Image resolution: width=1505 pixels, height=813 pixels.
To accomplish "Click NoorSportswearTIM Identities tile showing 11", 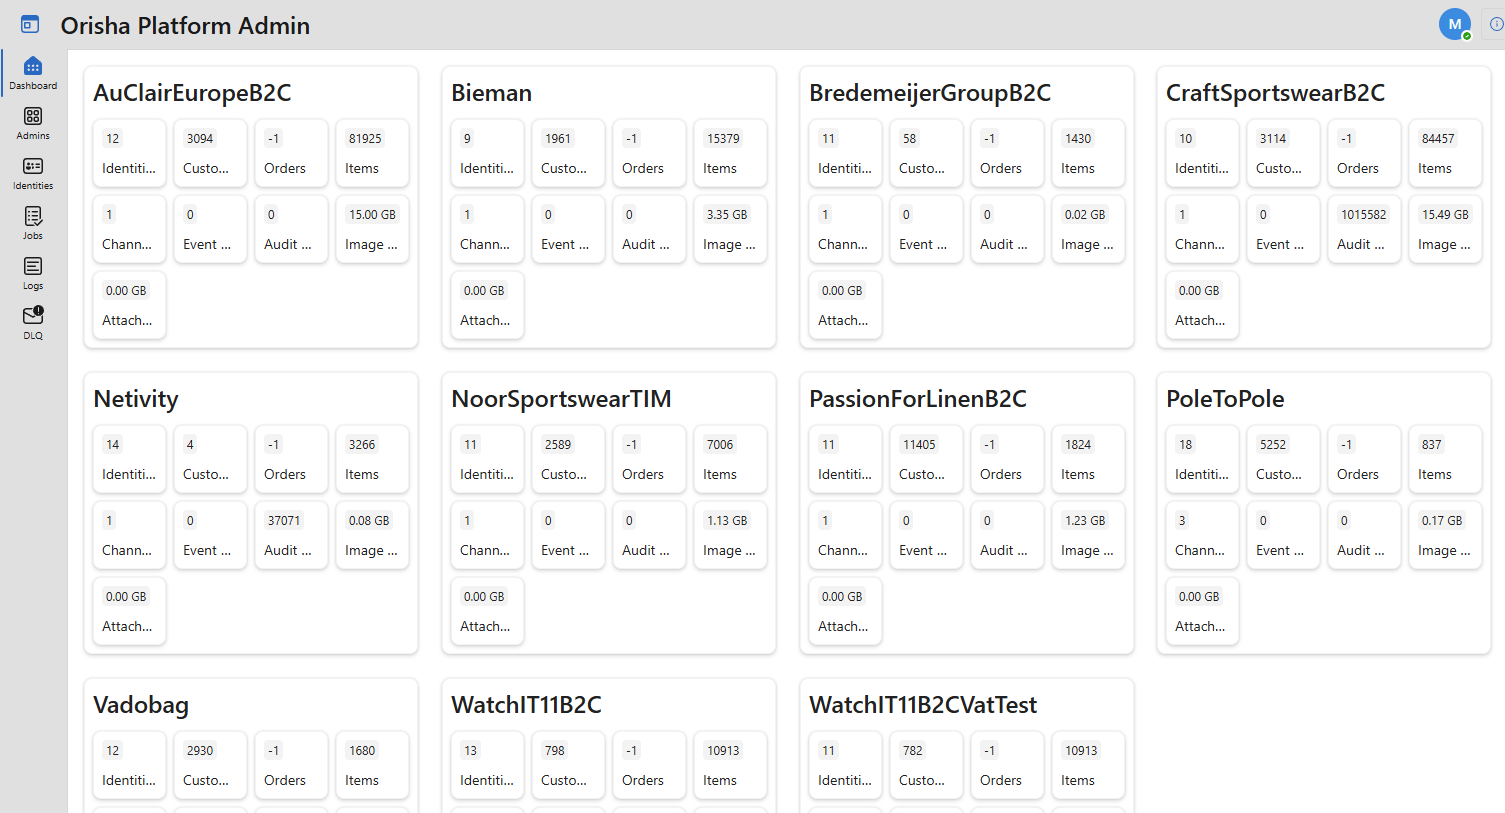I will click(x=487, y=459).
